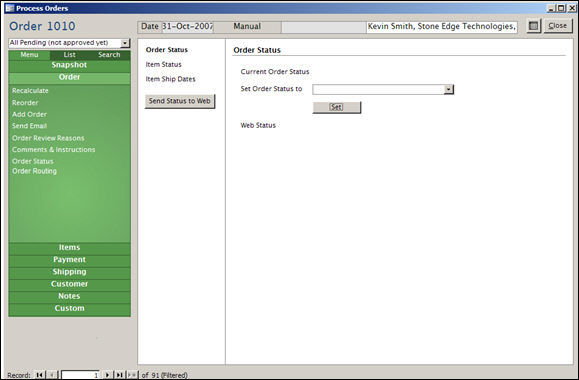Viewport: 579px width, 380px height.
Task: Open Order Review Reasons
Action: pyautogui.click(x=48, y=138)
